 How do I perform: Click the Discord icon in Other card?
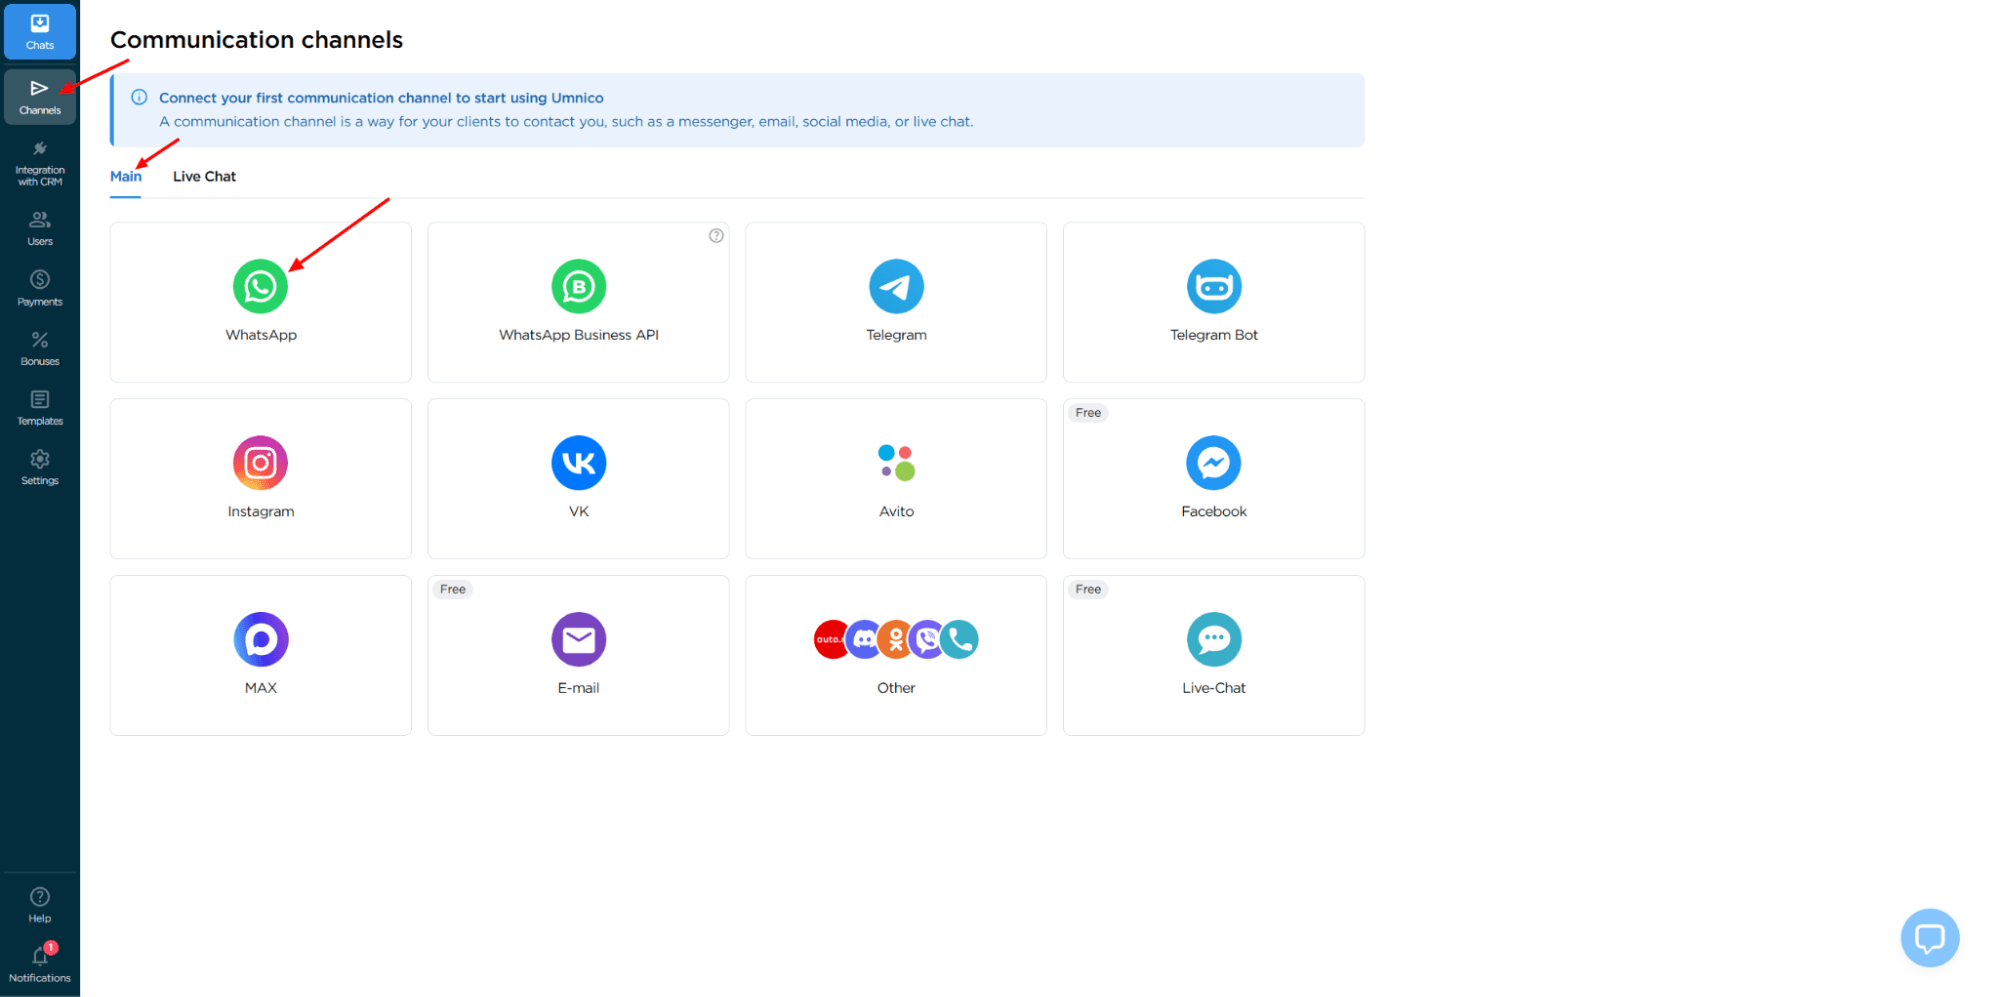point(864,640)
